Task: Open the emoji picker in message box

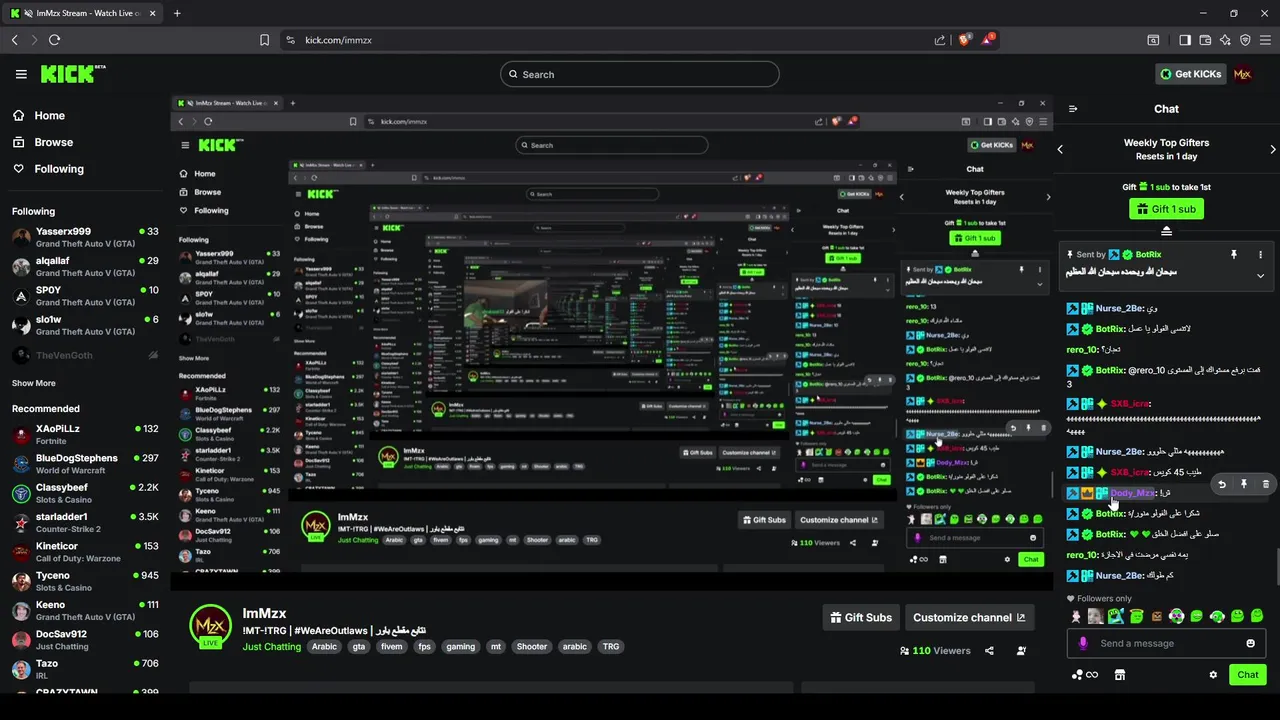Action: [1250, 643]
